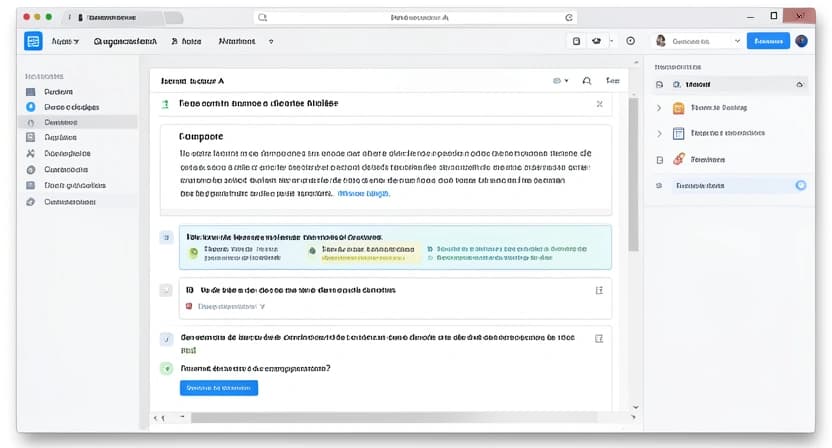Click the dark green circle icon in the teal card
The width and height of the screenshot is (832, 448).
(312, 251)
